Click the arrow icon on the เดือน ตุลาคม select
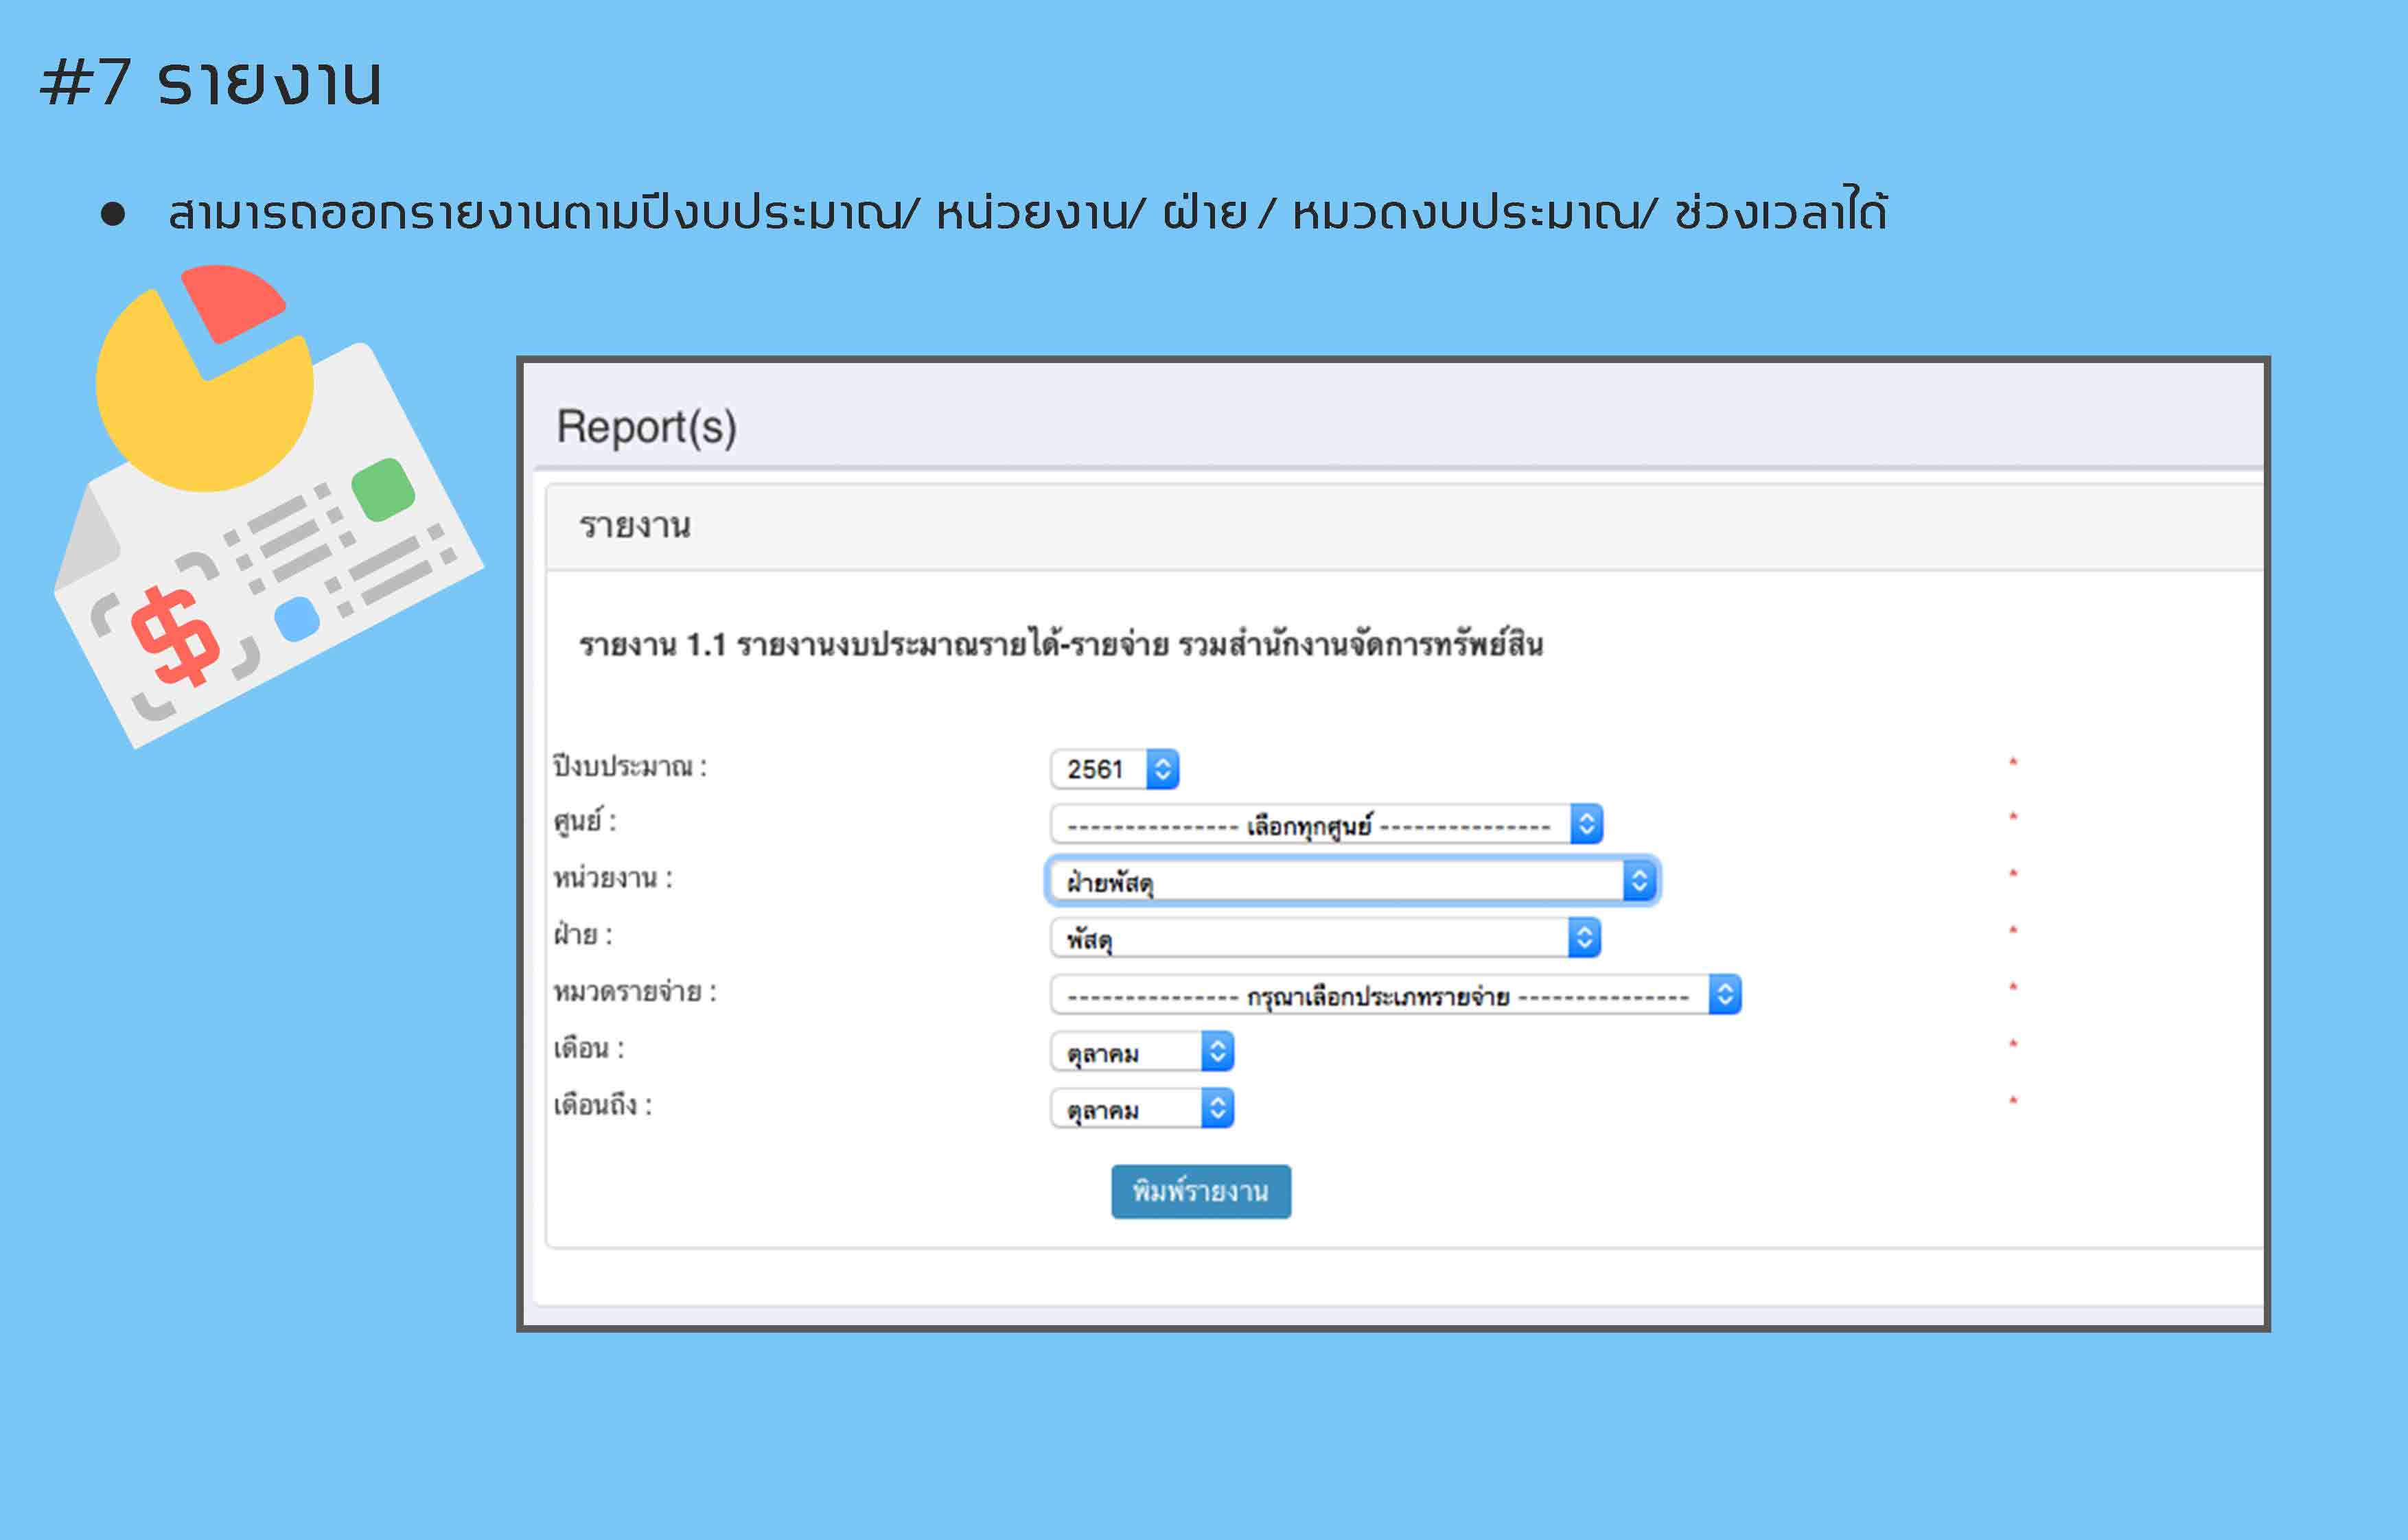The width and height of the screenshot is (2408, 1540). [1217, 1052]
